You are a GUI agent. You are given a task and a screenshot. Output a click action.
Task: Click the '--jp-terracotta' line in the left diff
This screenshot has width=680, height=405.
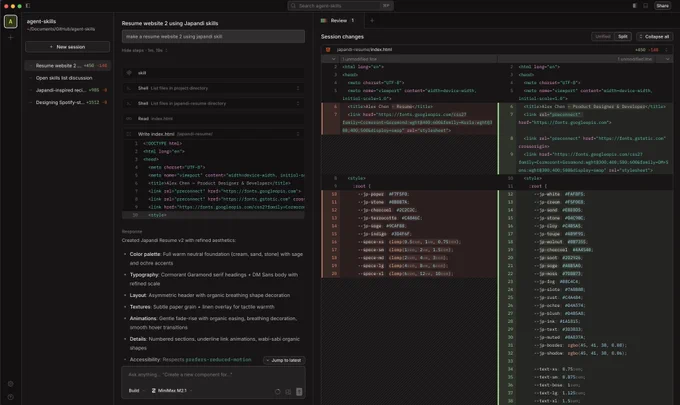[x=389, y=218]
